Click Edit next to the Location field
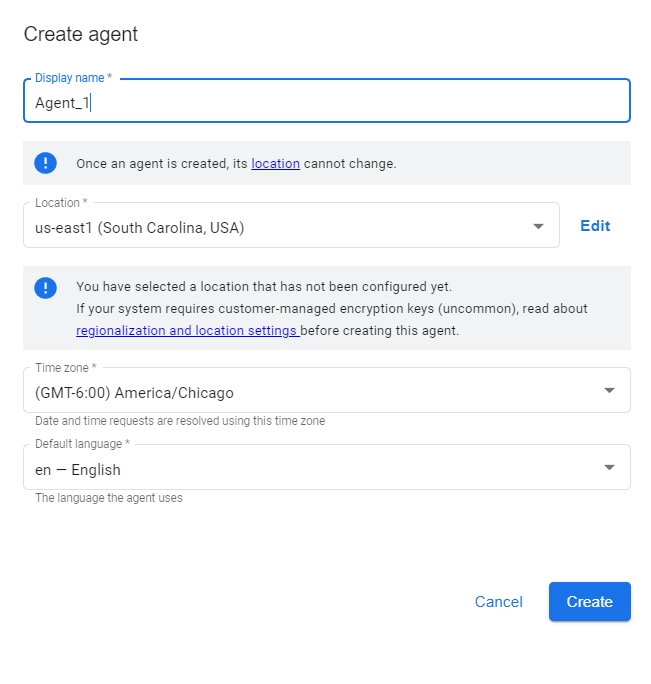This screenshot has height=684, width=651. [x=595, y=226]
